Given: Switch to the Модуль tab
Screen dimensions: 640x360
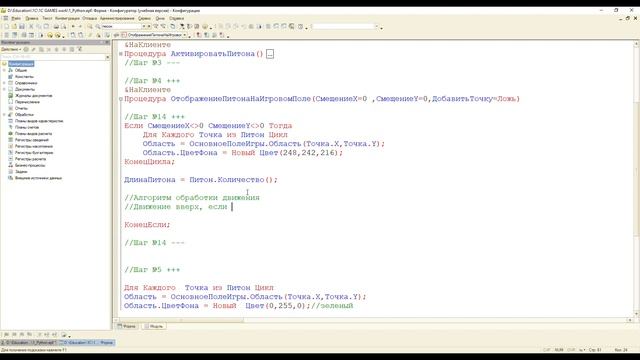Looking at the screenshot, I should 153,326.
